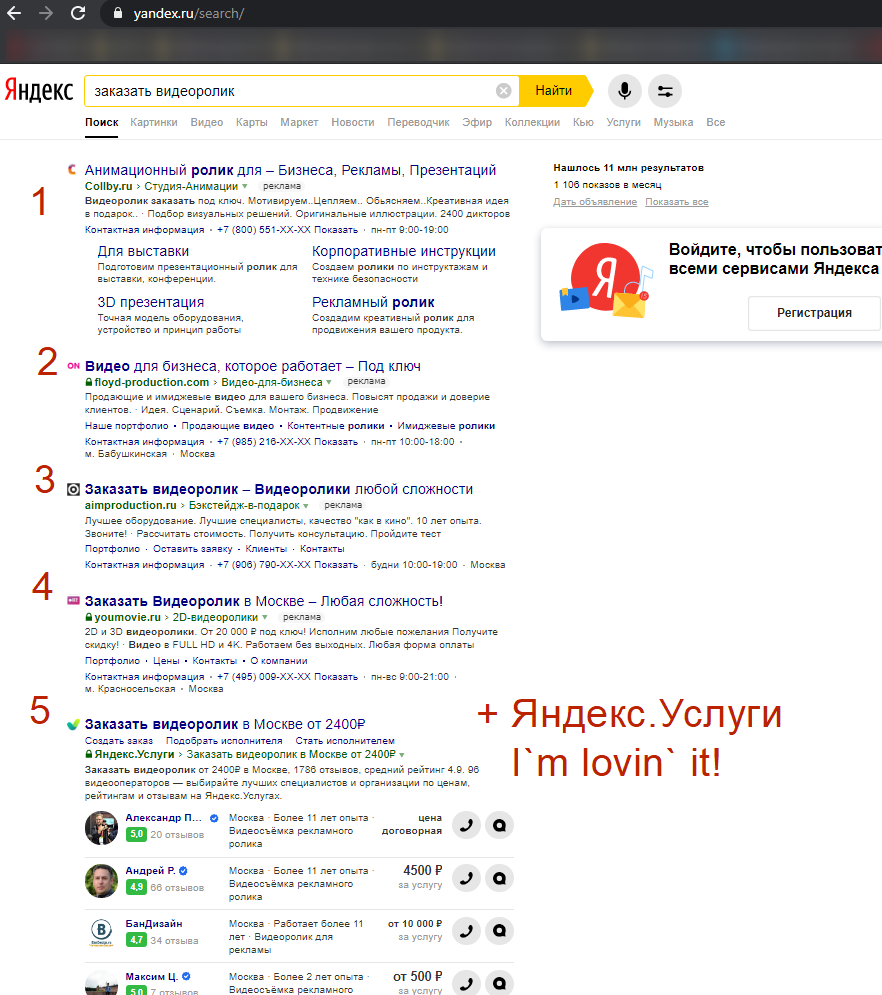
Task: Reload the page with the refresh icon
Action: point(78,13)
